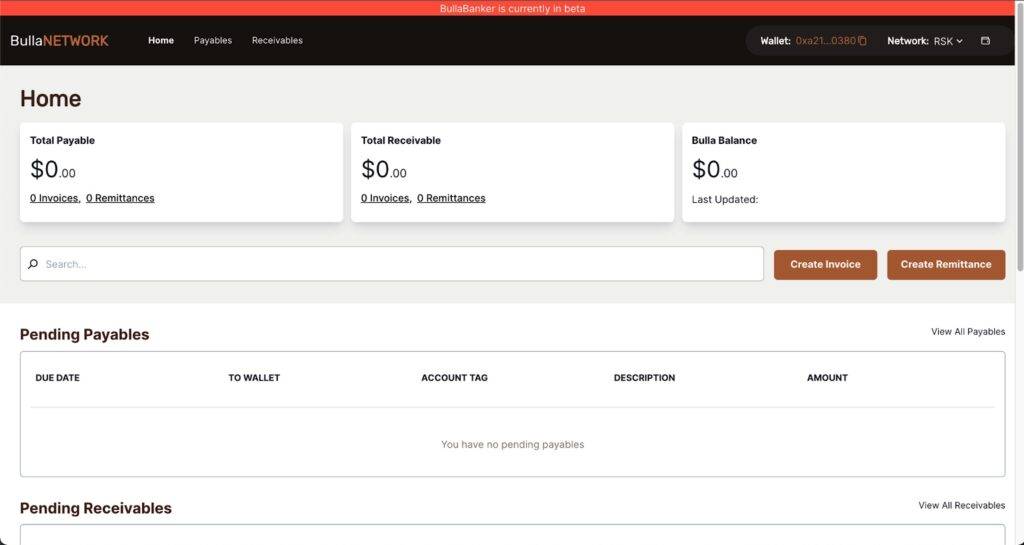Click 0 Remittances under Total Payable

(x=120, y=198)
